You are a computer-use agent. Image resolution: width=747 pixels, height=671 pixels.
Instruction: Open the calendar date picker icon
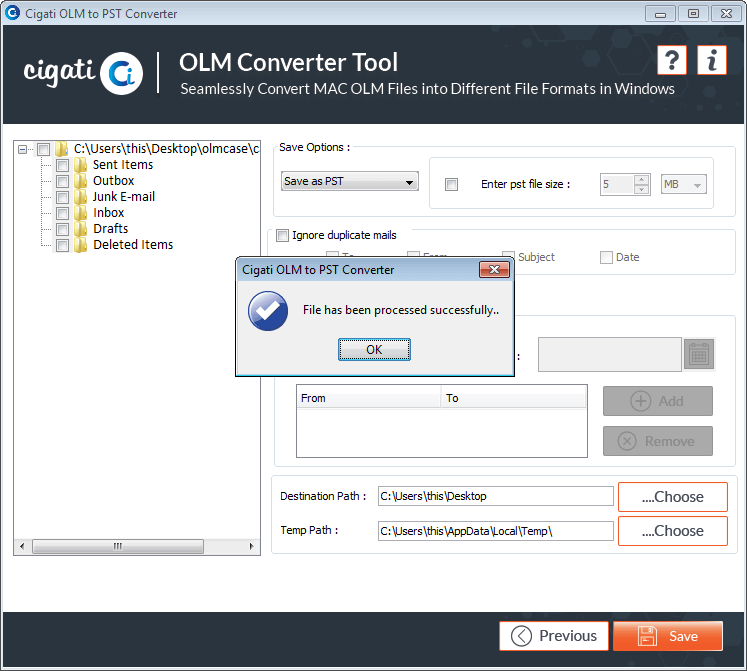click(699, 354)
